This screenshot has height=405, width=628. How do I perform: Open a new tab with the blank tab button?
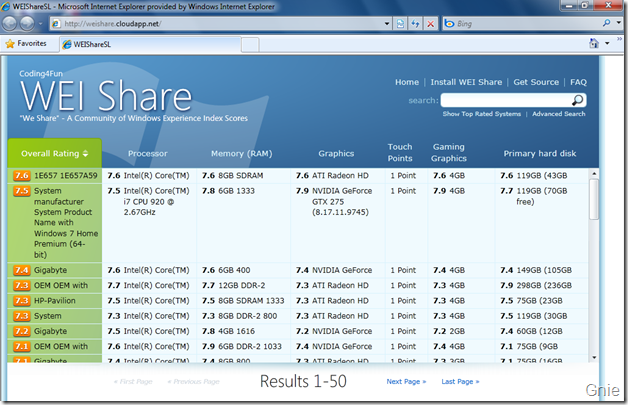250,44
